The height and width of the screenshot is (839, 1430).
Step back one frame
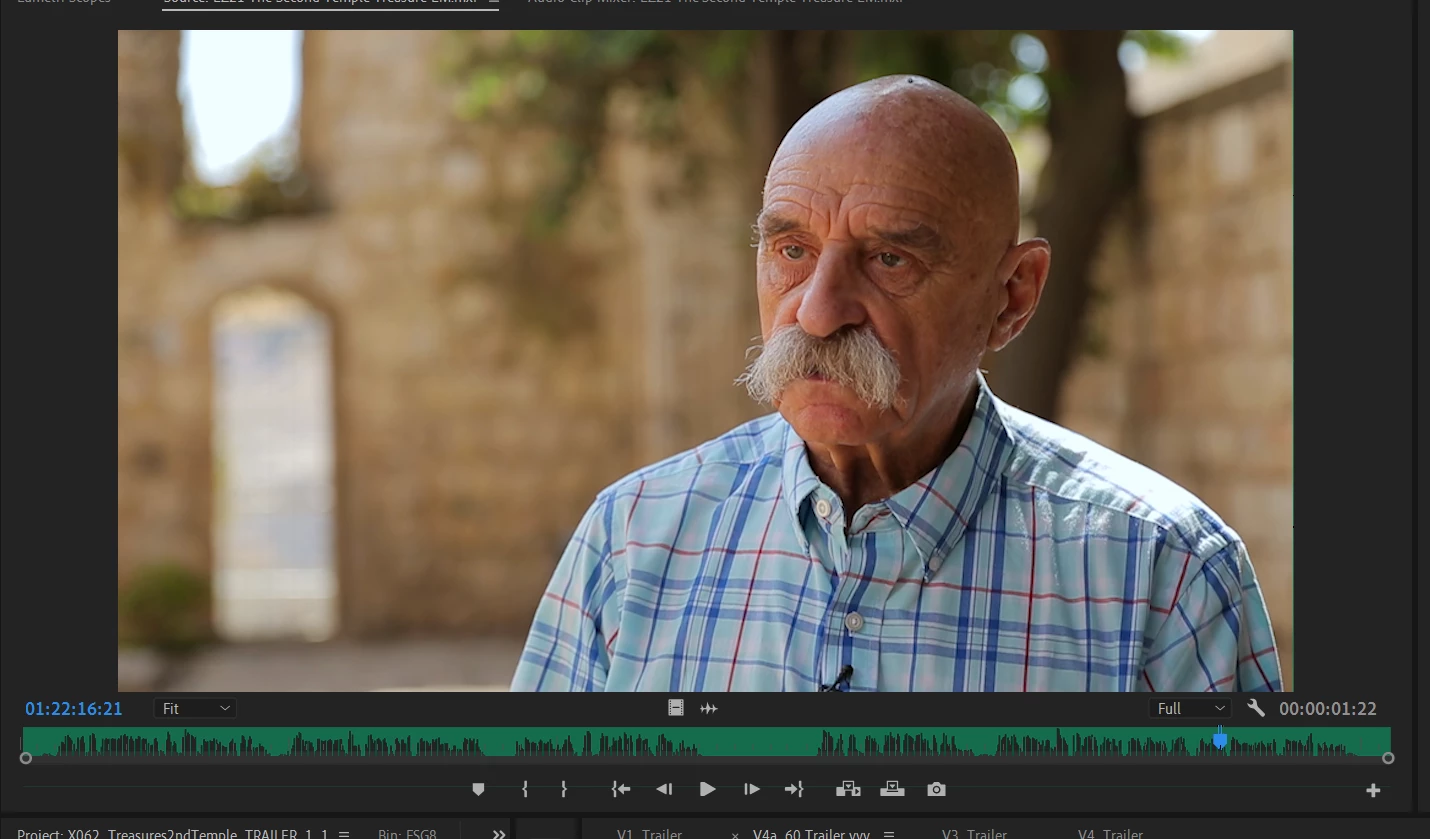pyautogui.click(x=664, y=789)
